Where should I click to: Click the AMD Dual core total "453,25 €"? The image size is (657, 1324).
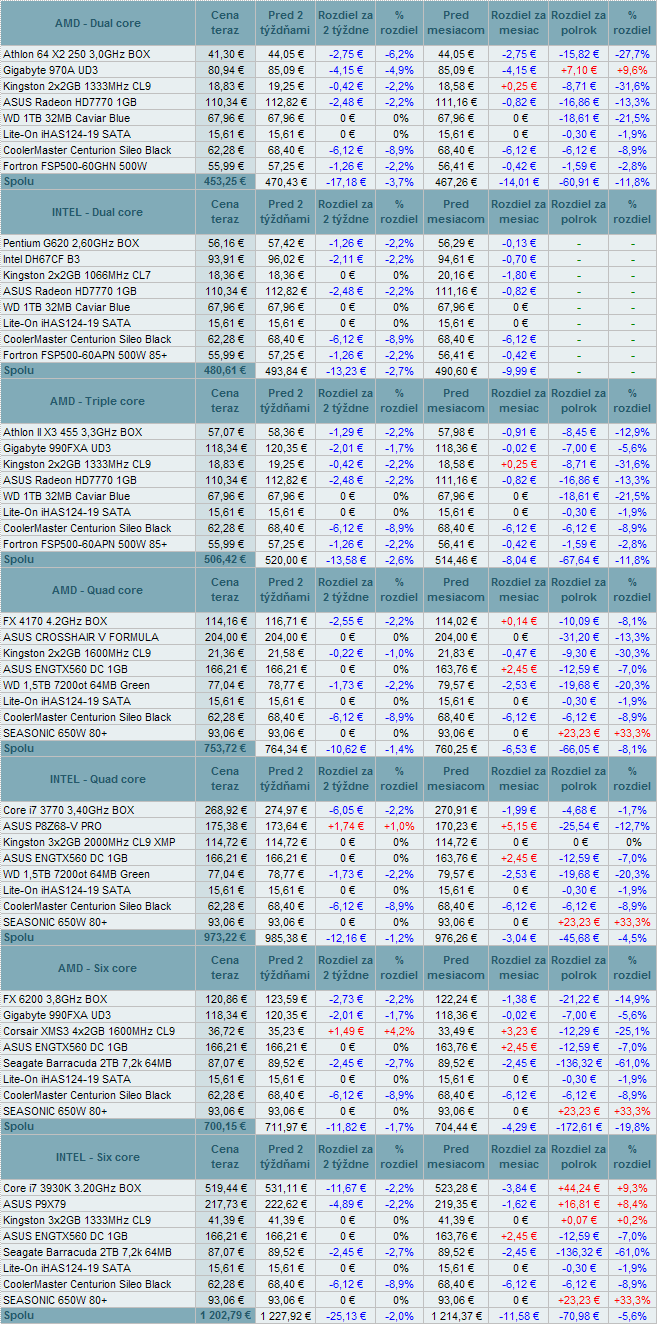click(225, 182)
